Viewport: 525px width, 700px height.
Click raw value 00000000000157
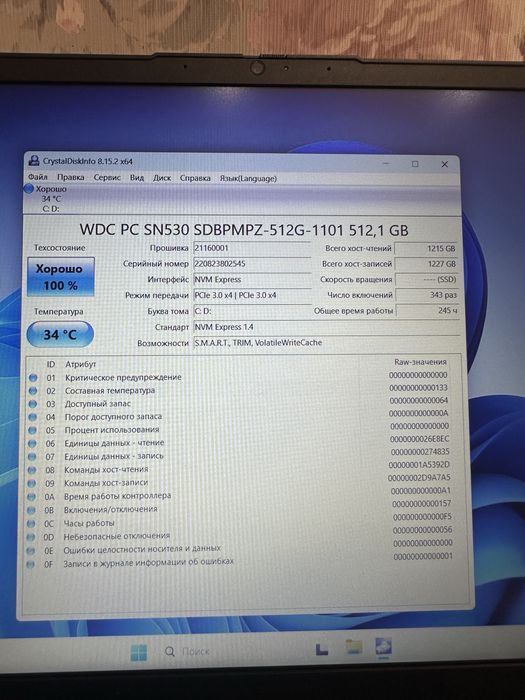(x=422, y=504)
